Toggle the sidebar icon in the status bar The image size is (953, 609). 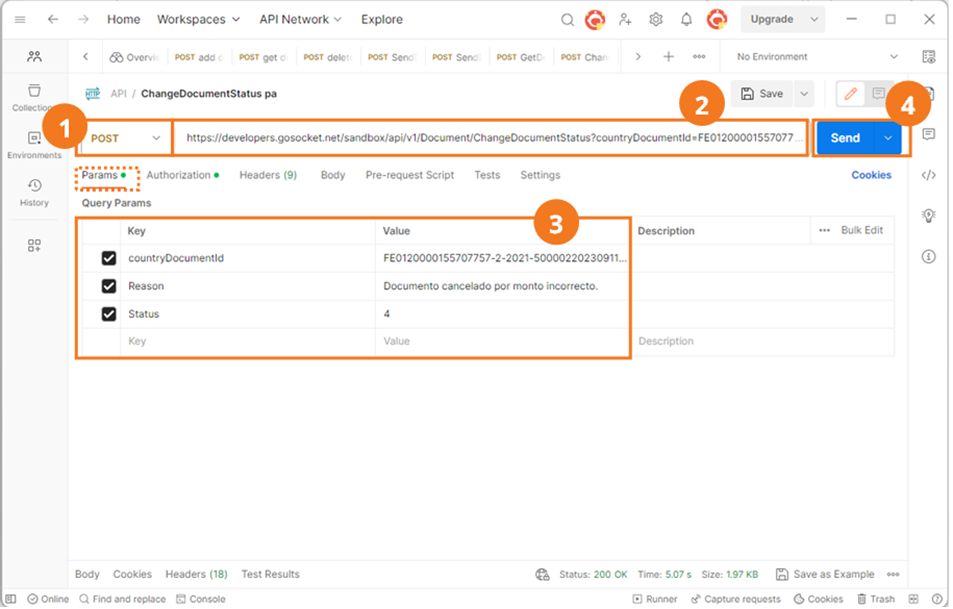(x=11, y=600)
